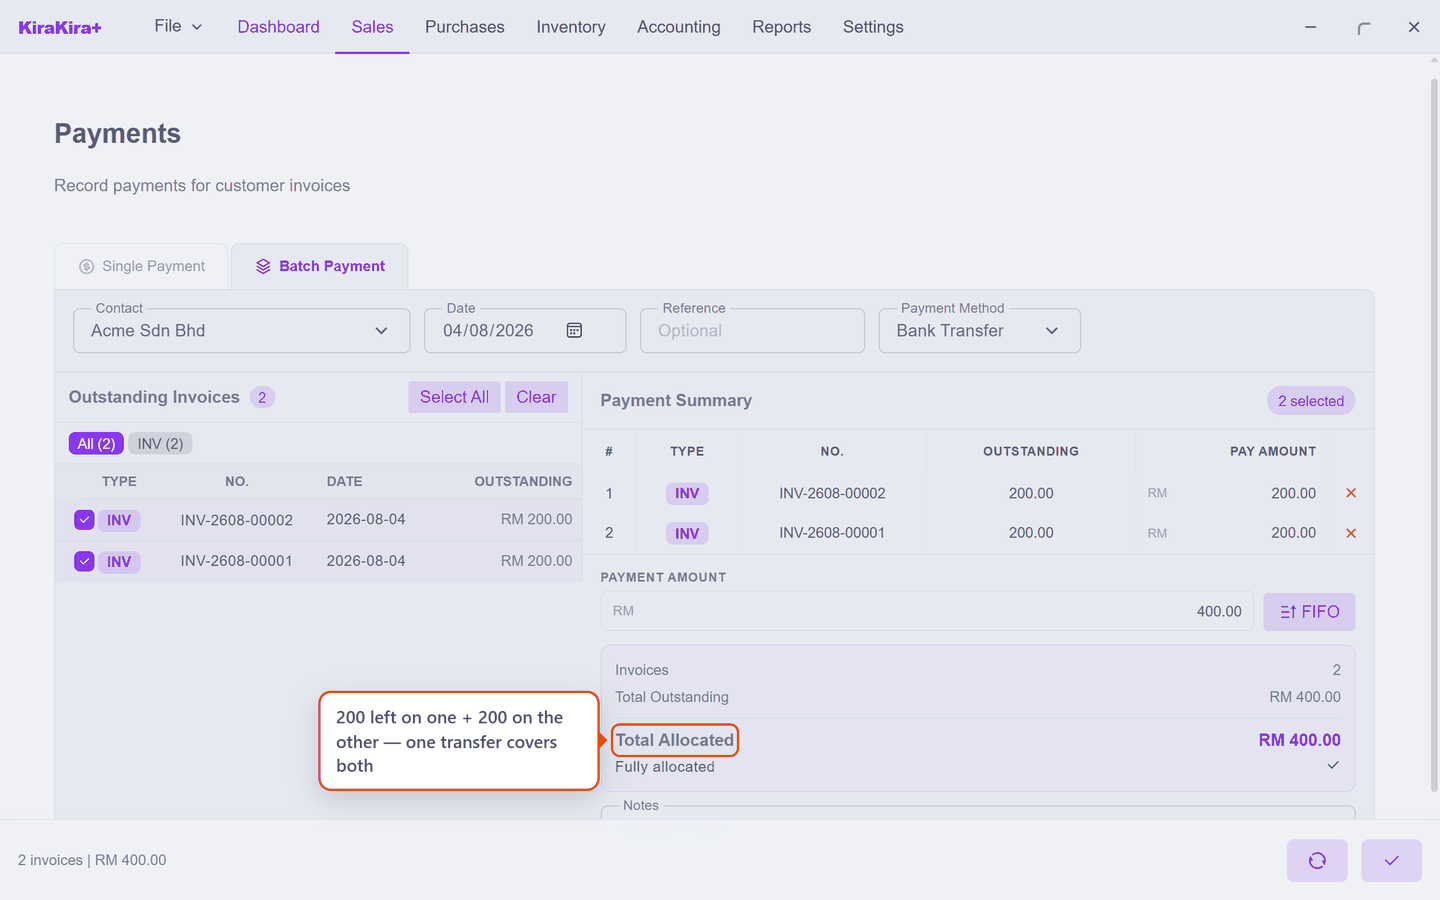
Task: Click the PAY AMOUNT column header
Action: (1273, 451)
